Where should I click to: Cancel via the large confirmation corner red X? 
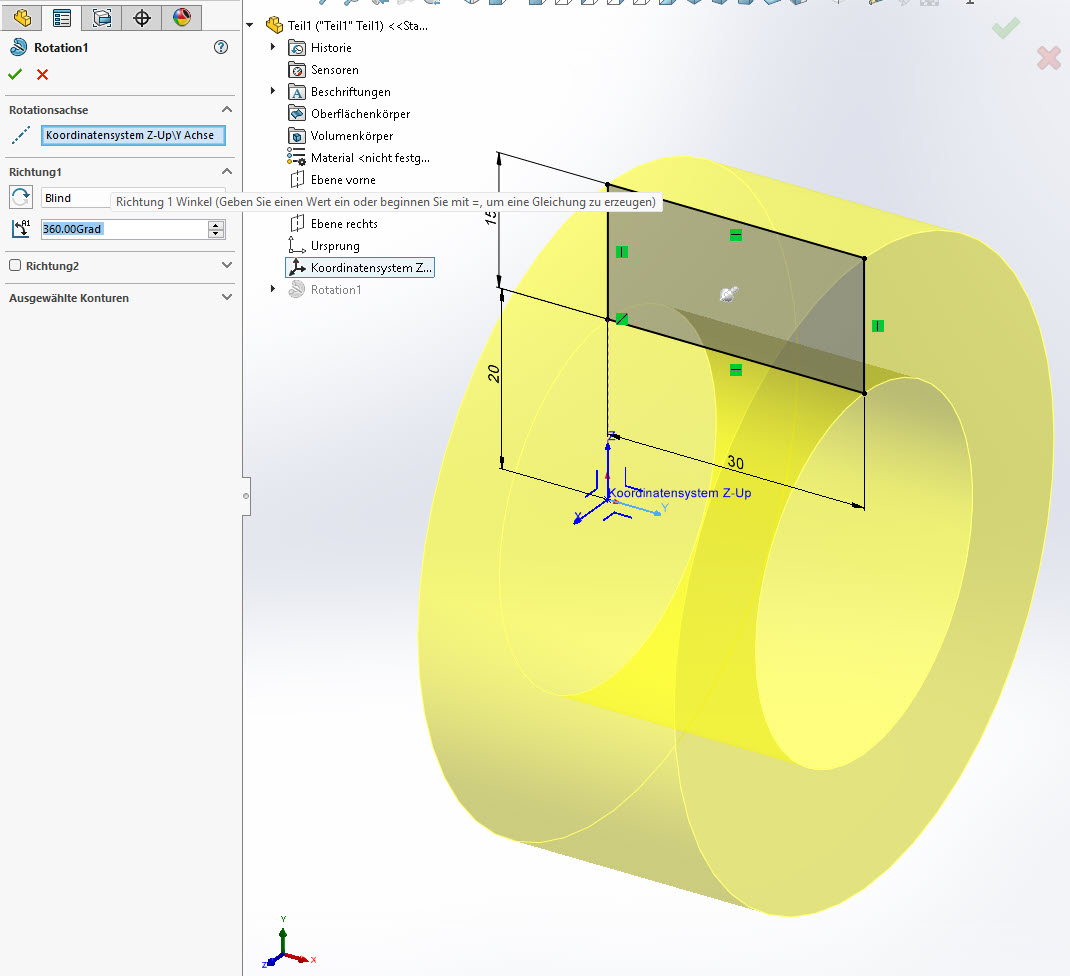(1049, 58)
